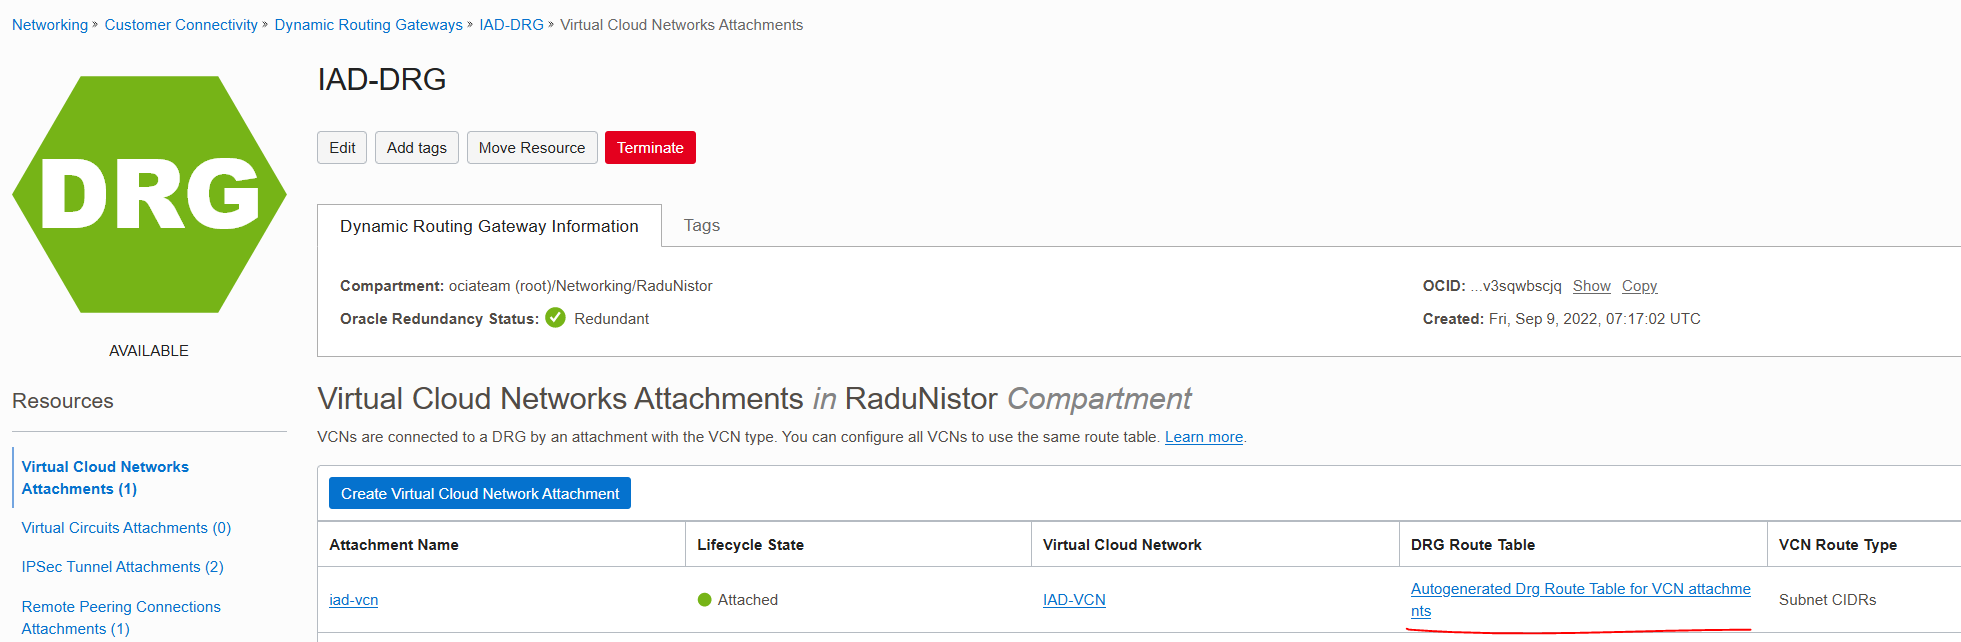Screen dimensions: 1961x642
Task: Click Create Virtual Cloud Network Attachment
Action: click(x=479, y=494)
